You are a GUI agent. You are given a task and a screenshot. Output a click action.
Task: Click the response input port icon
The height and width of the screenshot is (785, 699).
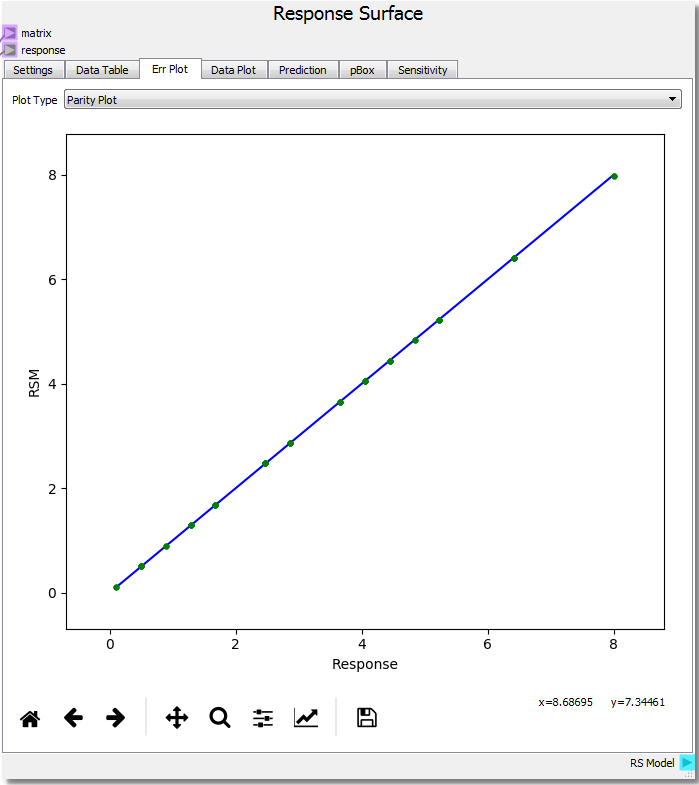click(x=9, y=50)
